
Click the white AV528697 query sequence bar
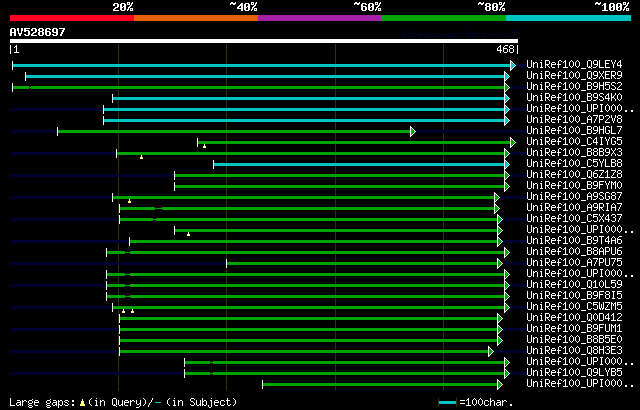[x=264, y=41]
